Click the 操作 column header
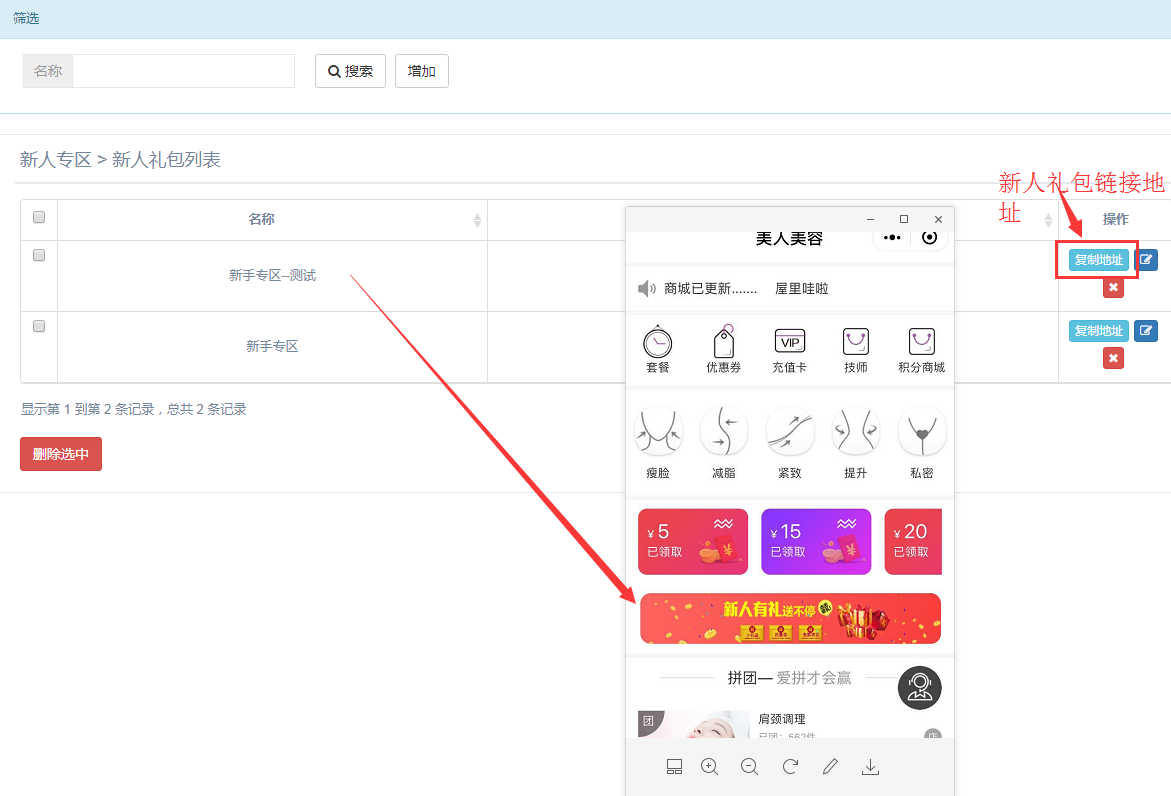1171x796 pixels. pyautogui.click(x=1116, y=219)
